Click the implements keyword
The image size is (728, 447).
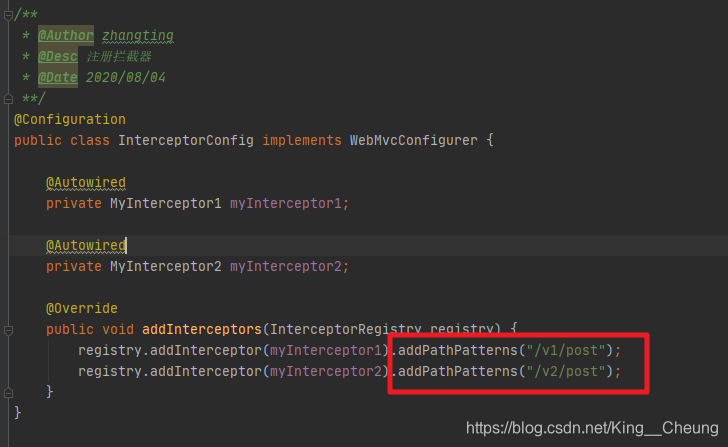click(302, 140)
